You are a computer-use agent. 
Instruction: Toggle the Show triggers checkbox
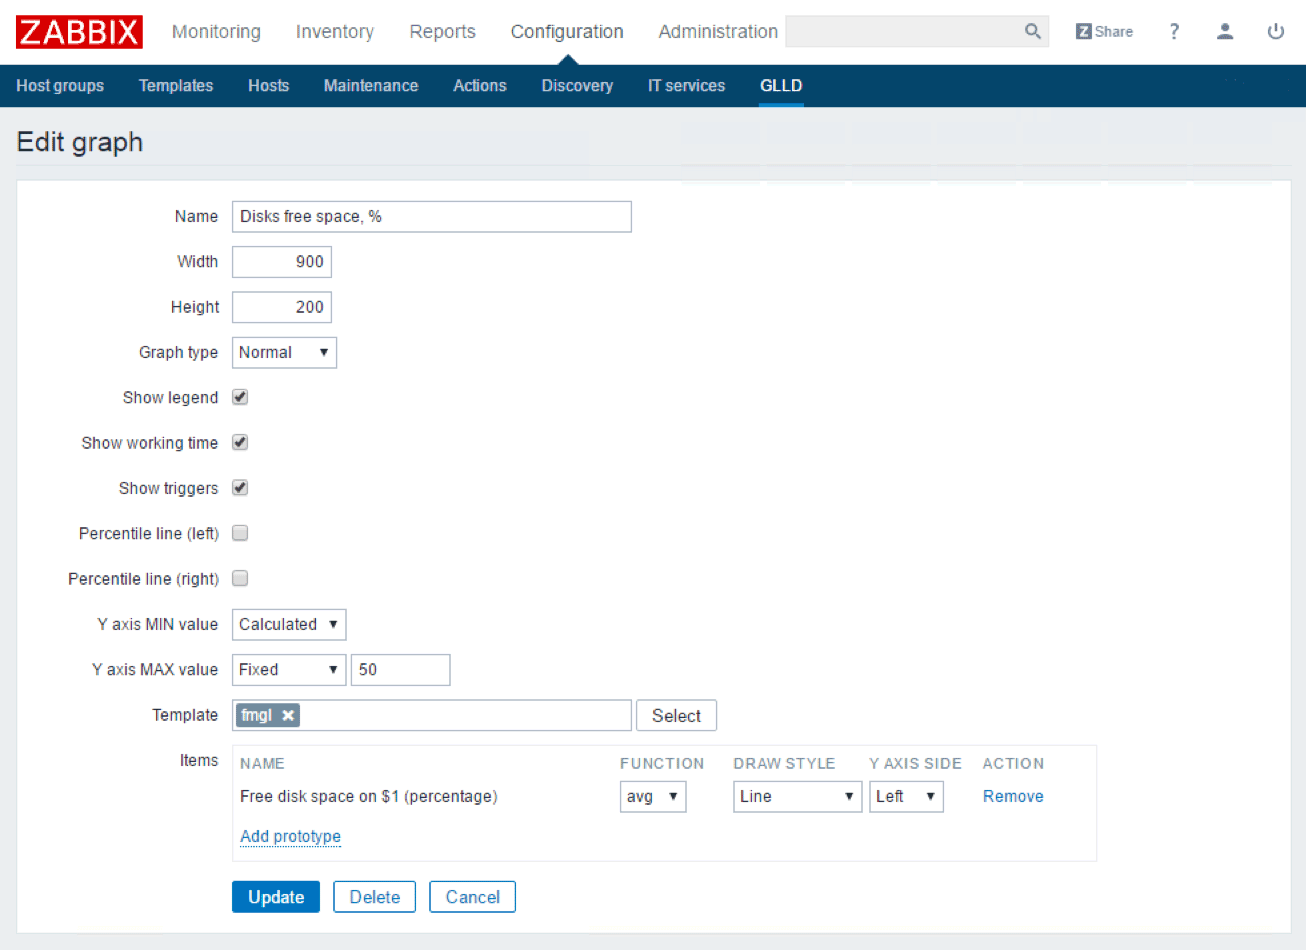coord(240,488)
